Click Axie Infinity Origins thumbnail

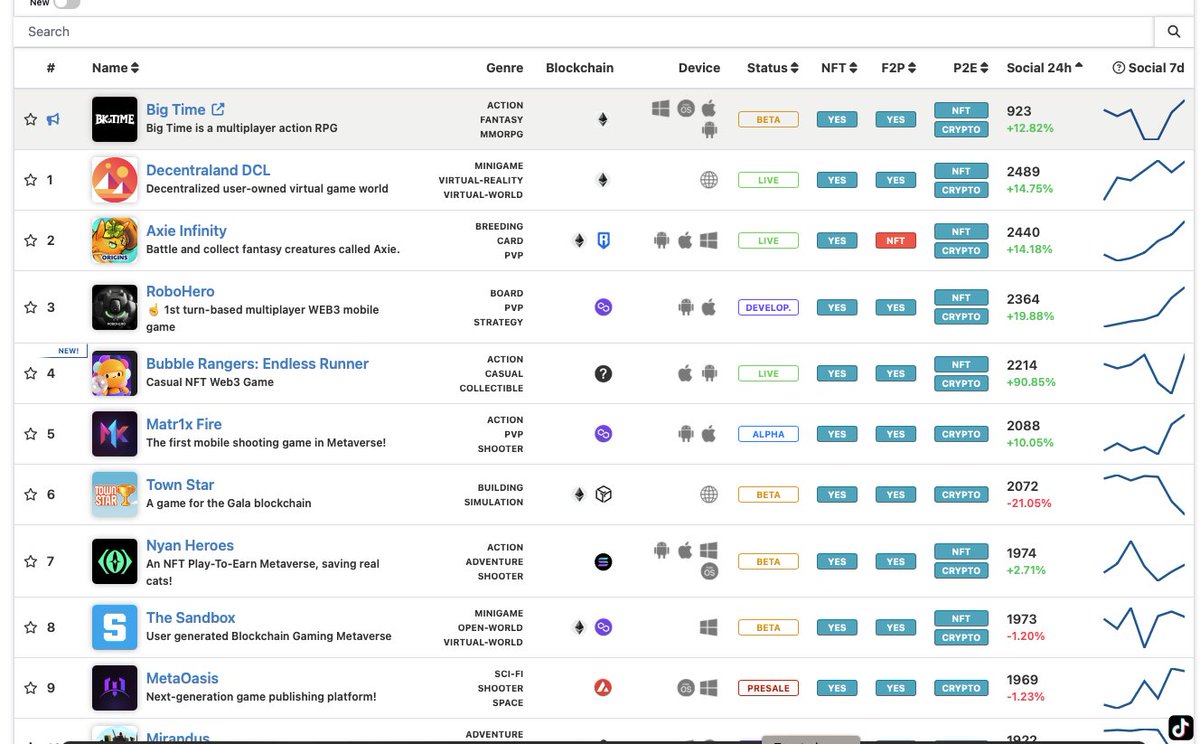click(x=115, y=240)
